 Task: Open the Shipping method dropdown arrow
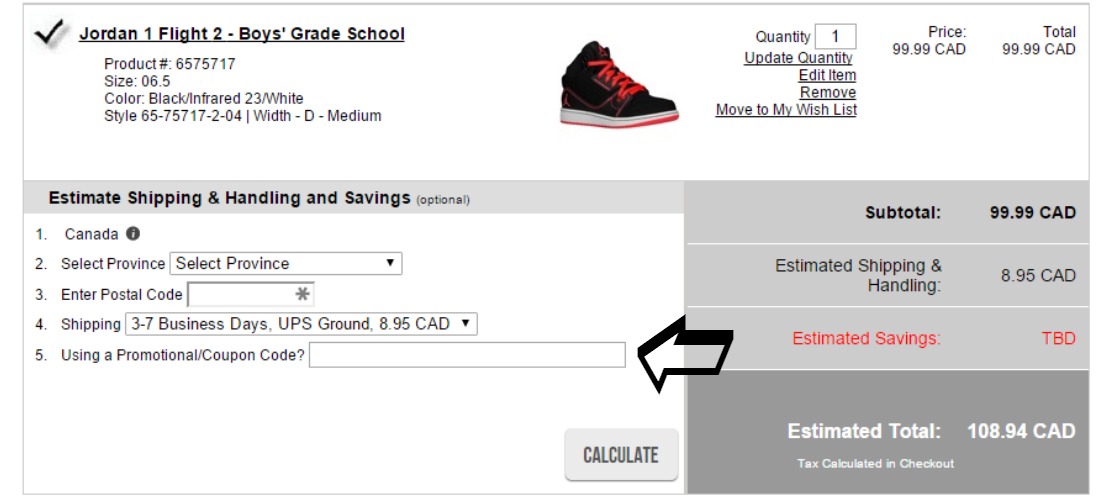(x=465, y=324)
